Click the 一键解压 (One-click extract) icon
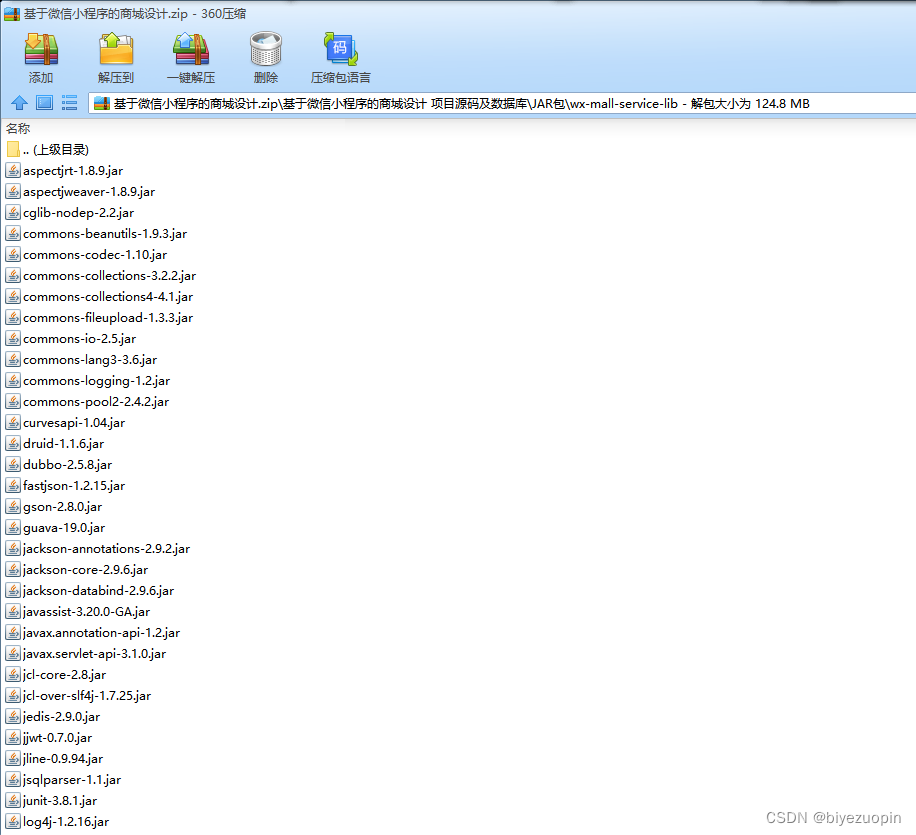Screen dimensions: 916x835 [x=191, y=50]
